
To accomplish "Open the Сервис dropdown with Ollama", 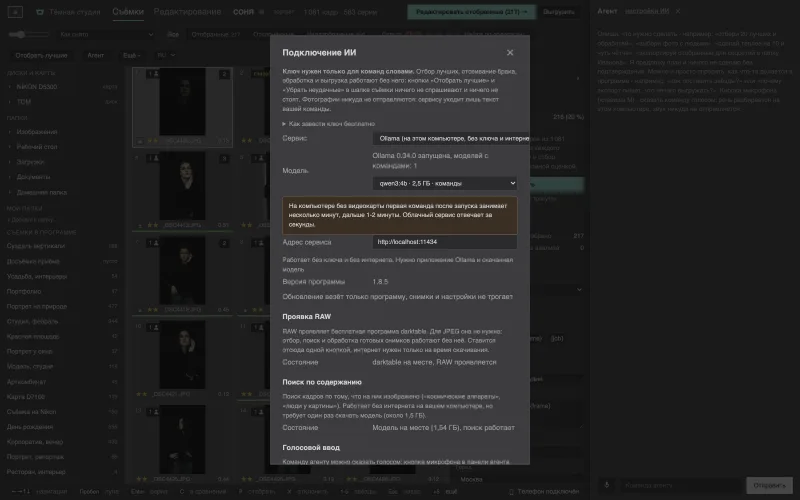I will [451, 138].
